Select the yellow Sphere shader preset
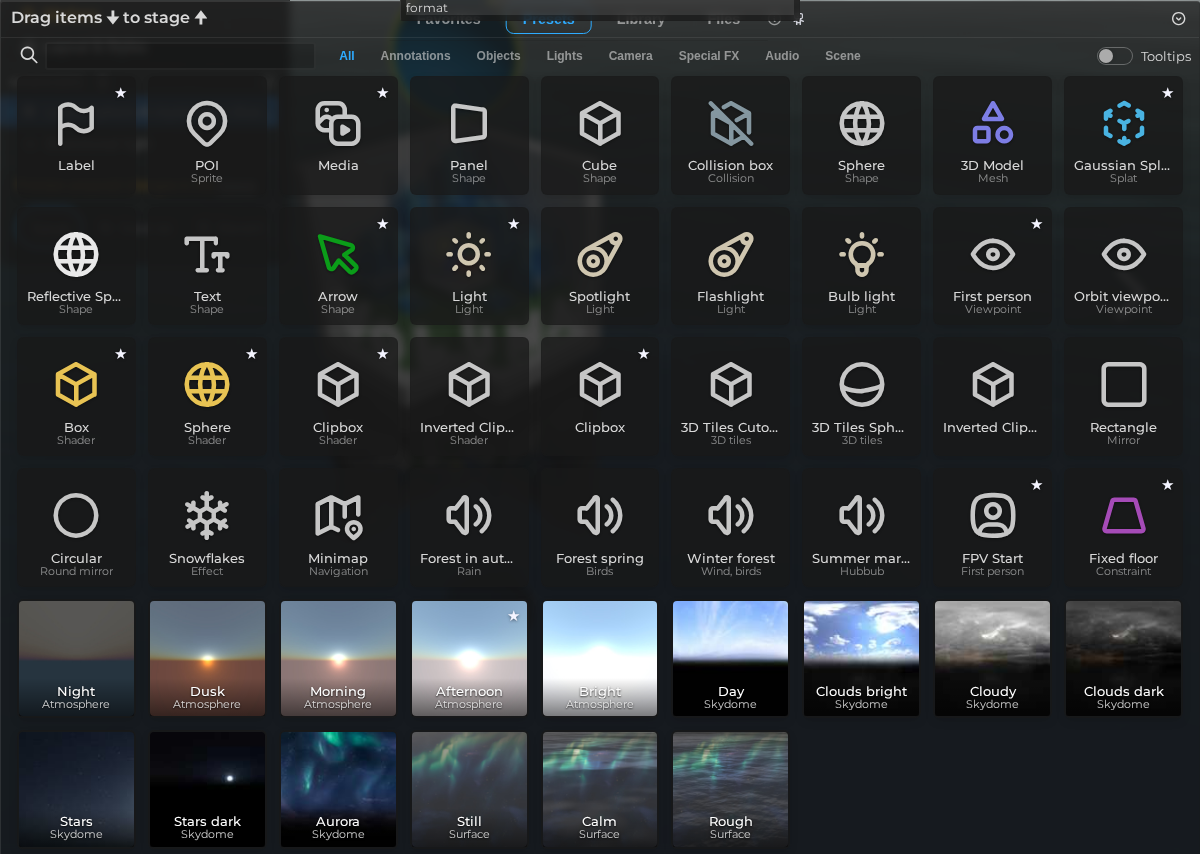 click(207, 397)
